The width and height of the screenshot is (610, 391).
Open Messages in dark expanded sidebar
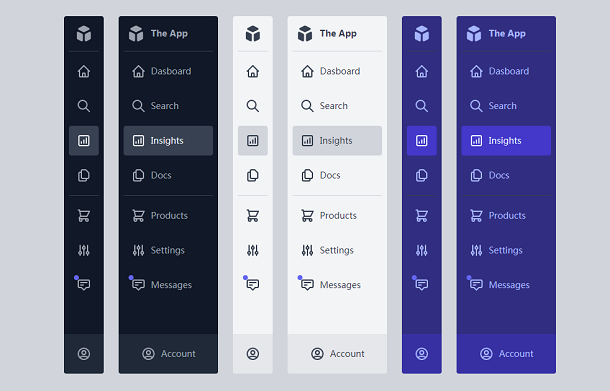[168, 285]
